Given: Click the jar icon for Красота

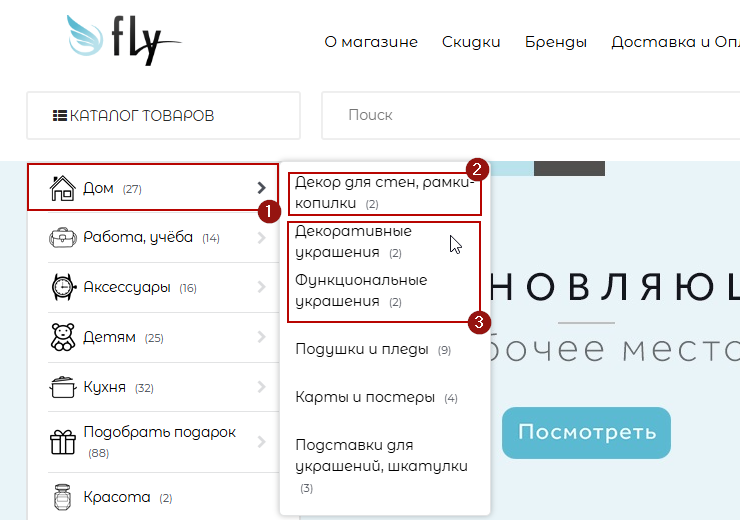Looking at the screenshot, I should [x=63, y=497].
